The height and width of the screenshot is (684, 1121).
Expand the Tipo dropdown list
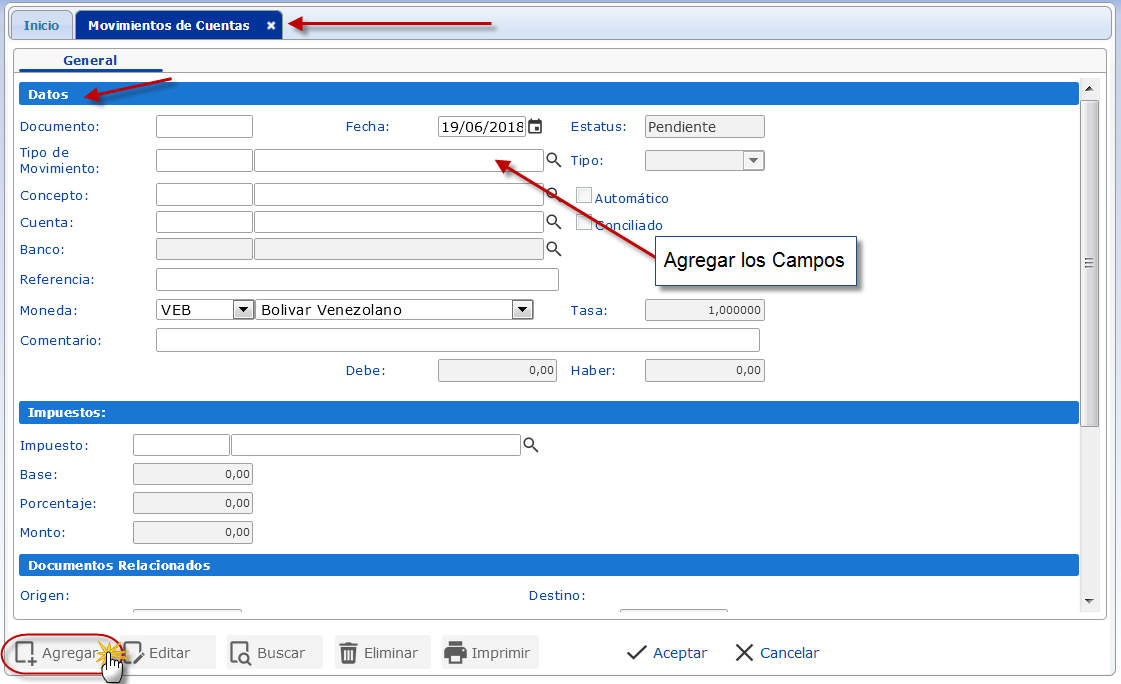click(753, 160)
